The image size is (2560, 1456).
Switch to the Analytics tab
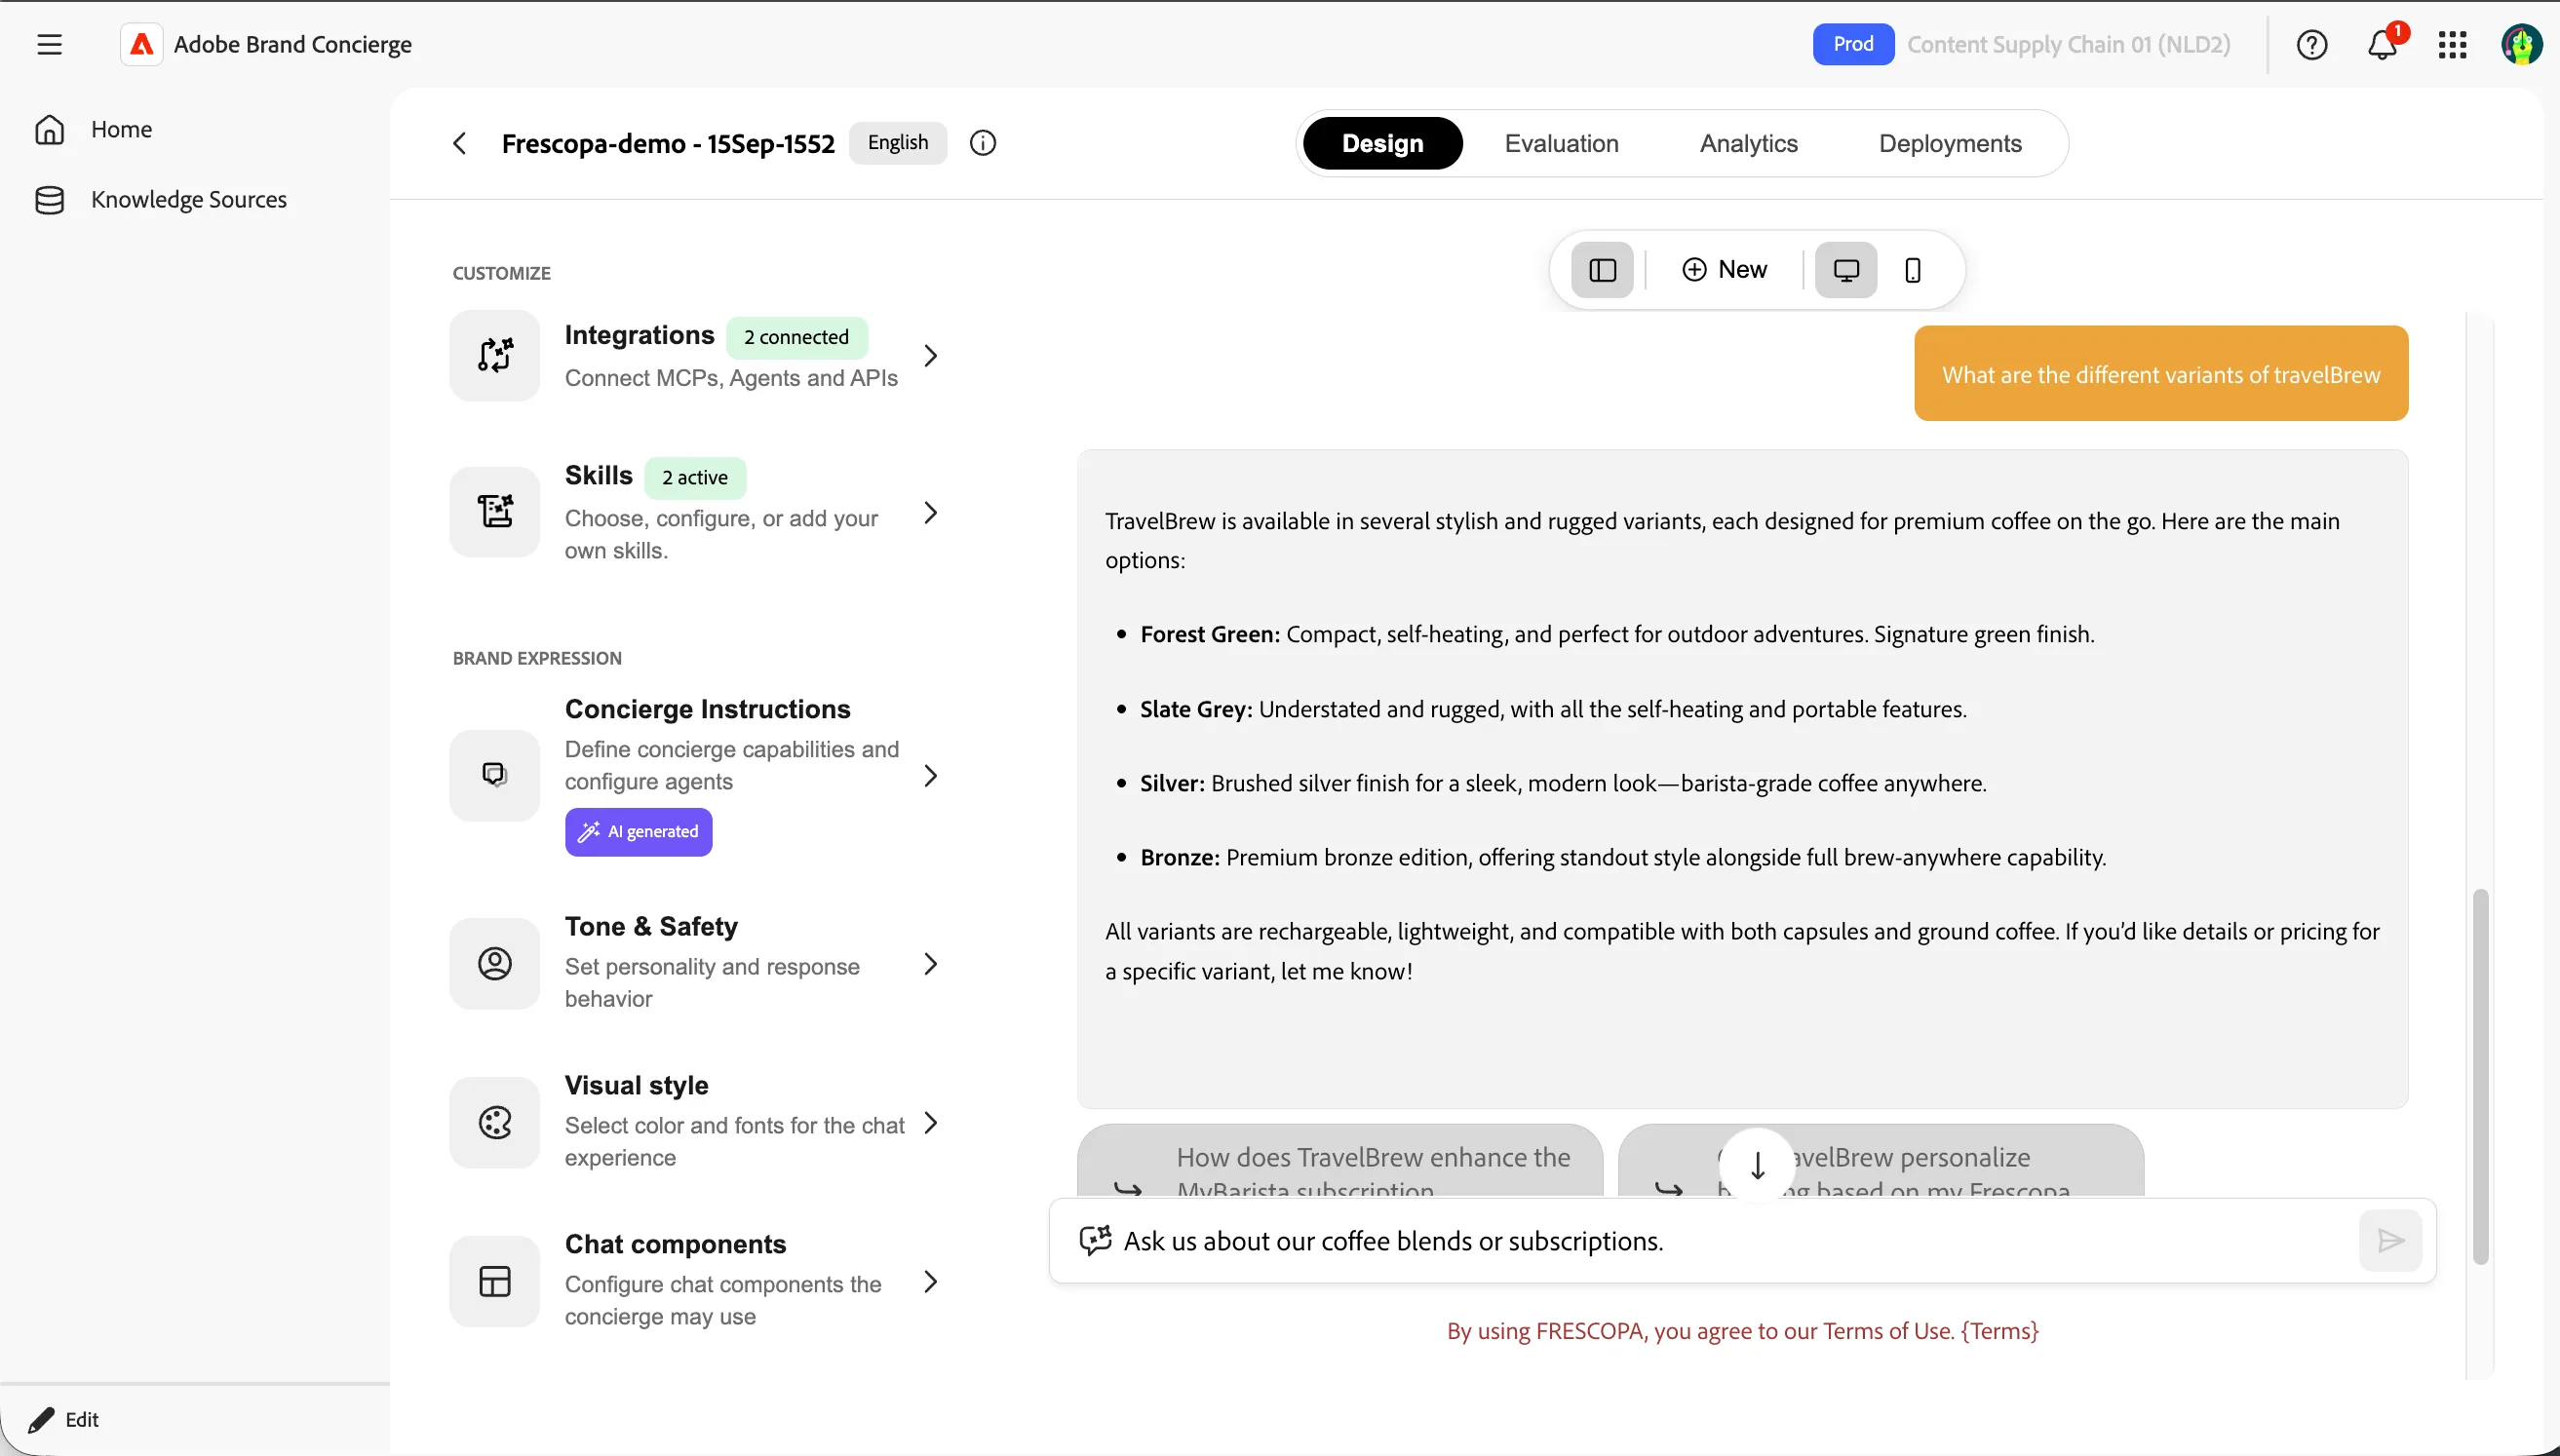pos(1748,143)
